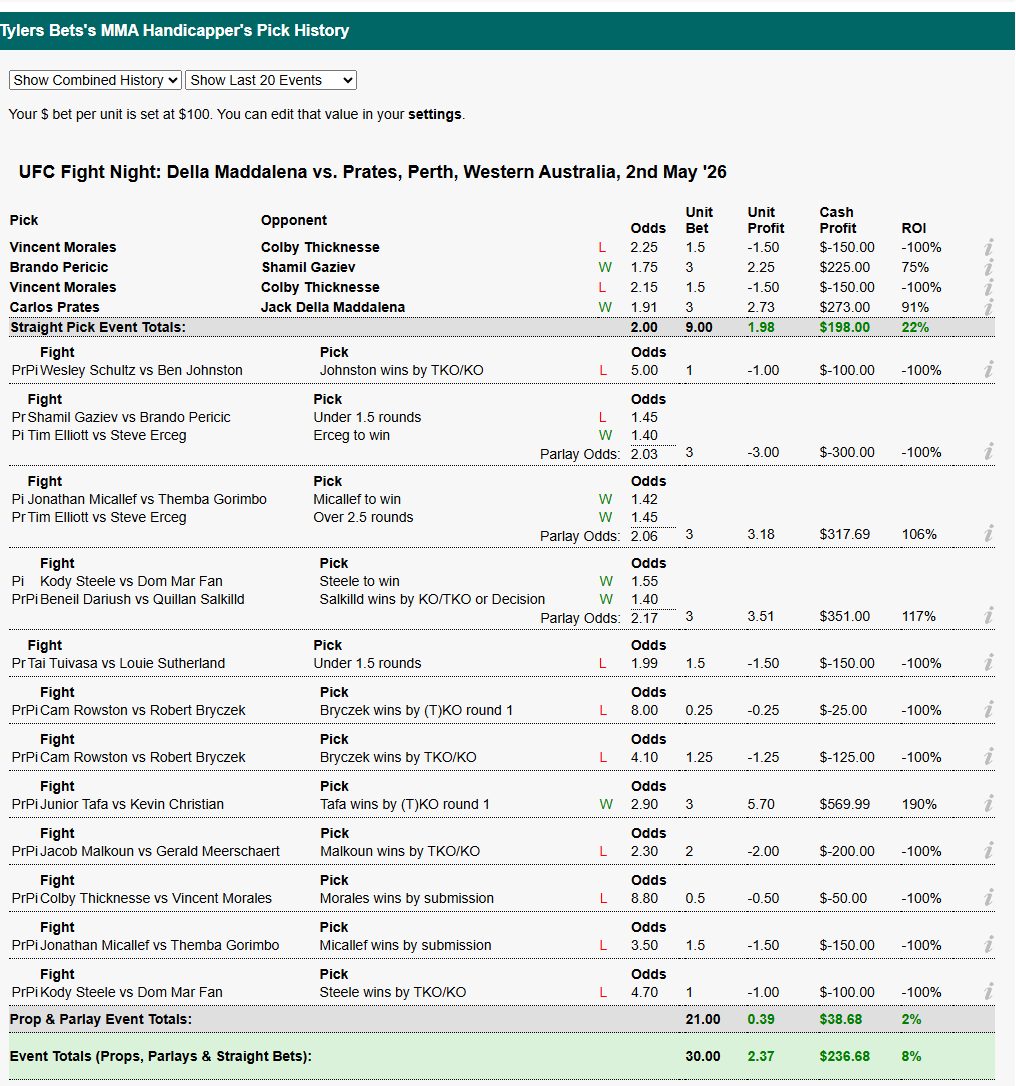Click info icon for Morales wins by submission
This screenshot has height=1086, width=1016.
coord(989,898)
